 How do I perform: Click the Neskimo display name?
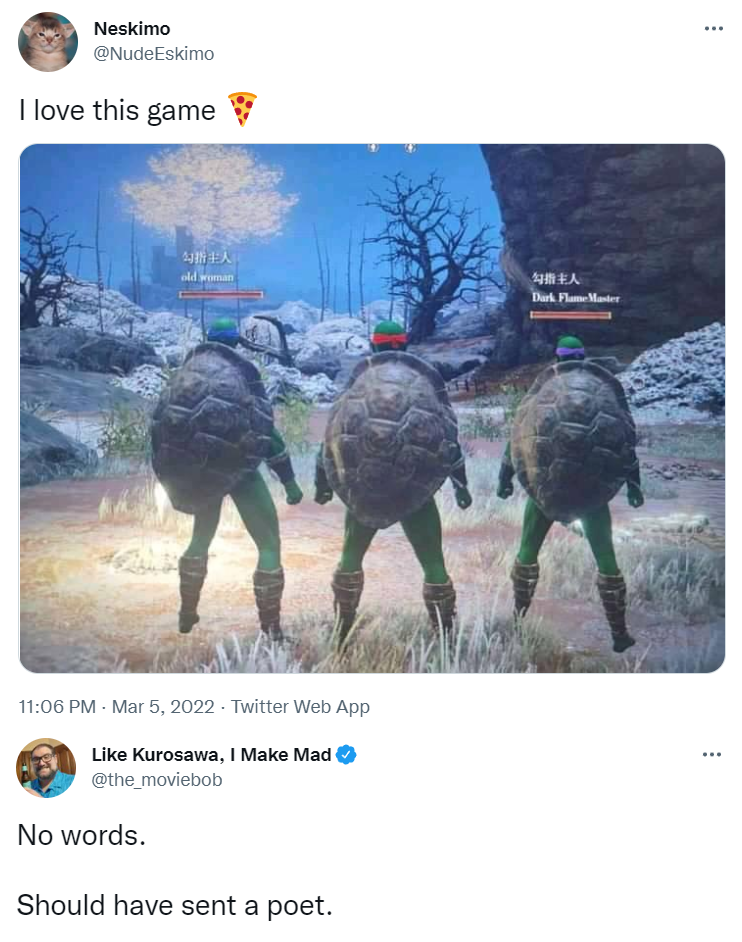(x=132, y=28)
